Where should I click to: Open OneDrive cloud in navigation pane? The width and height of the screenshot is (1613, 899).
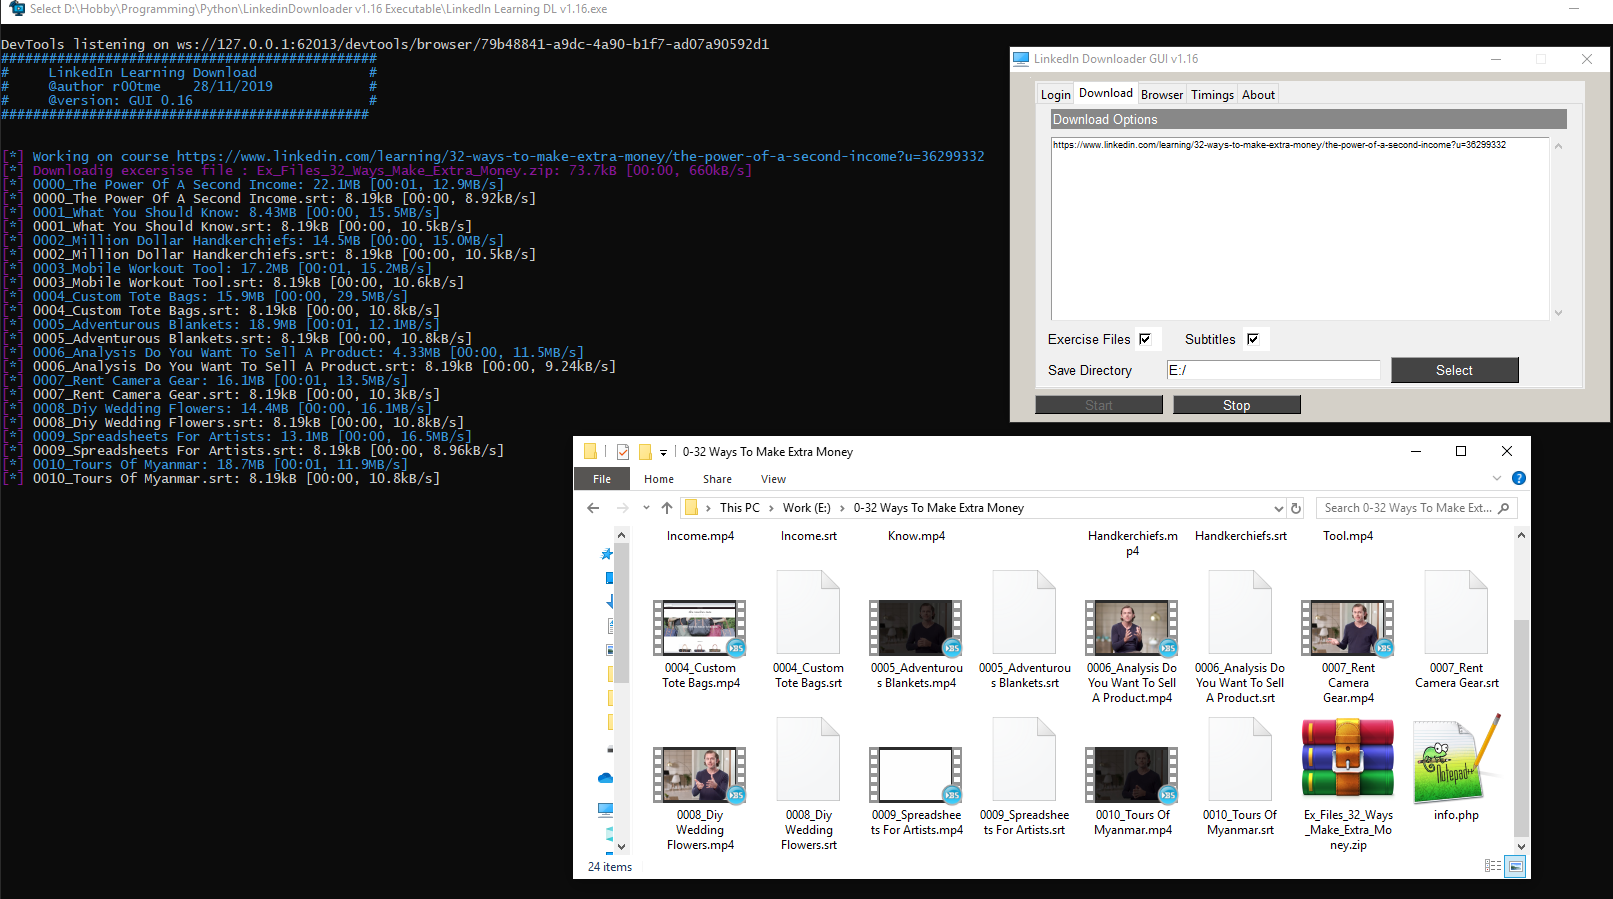606,778
